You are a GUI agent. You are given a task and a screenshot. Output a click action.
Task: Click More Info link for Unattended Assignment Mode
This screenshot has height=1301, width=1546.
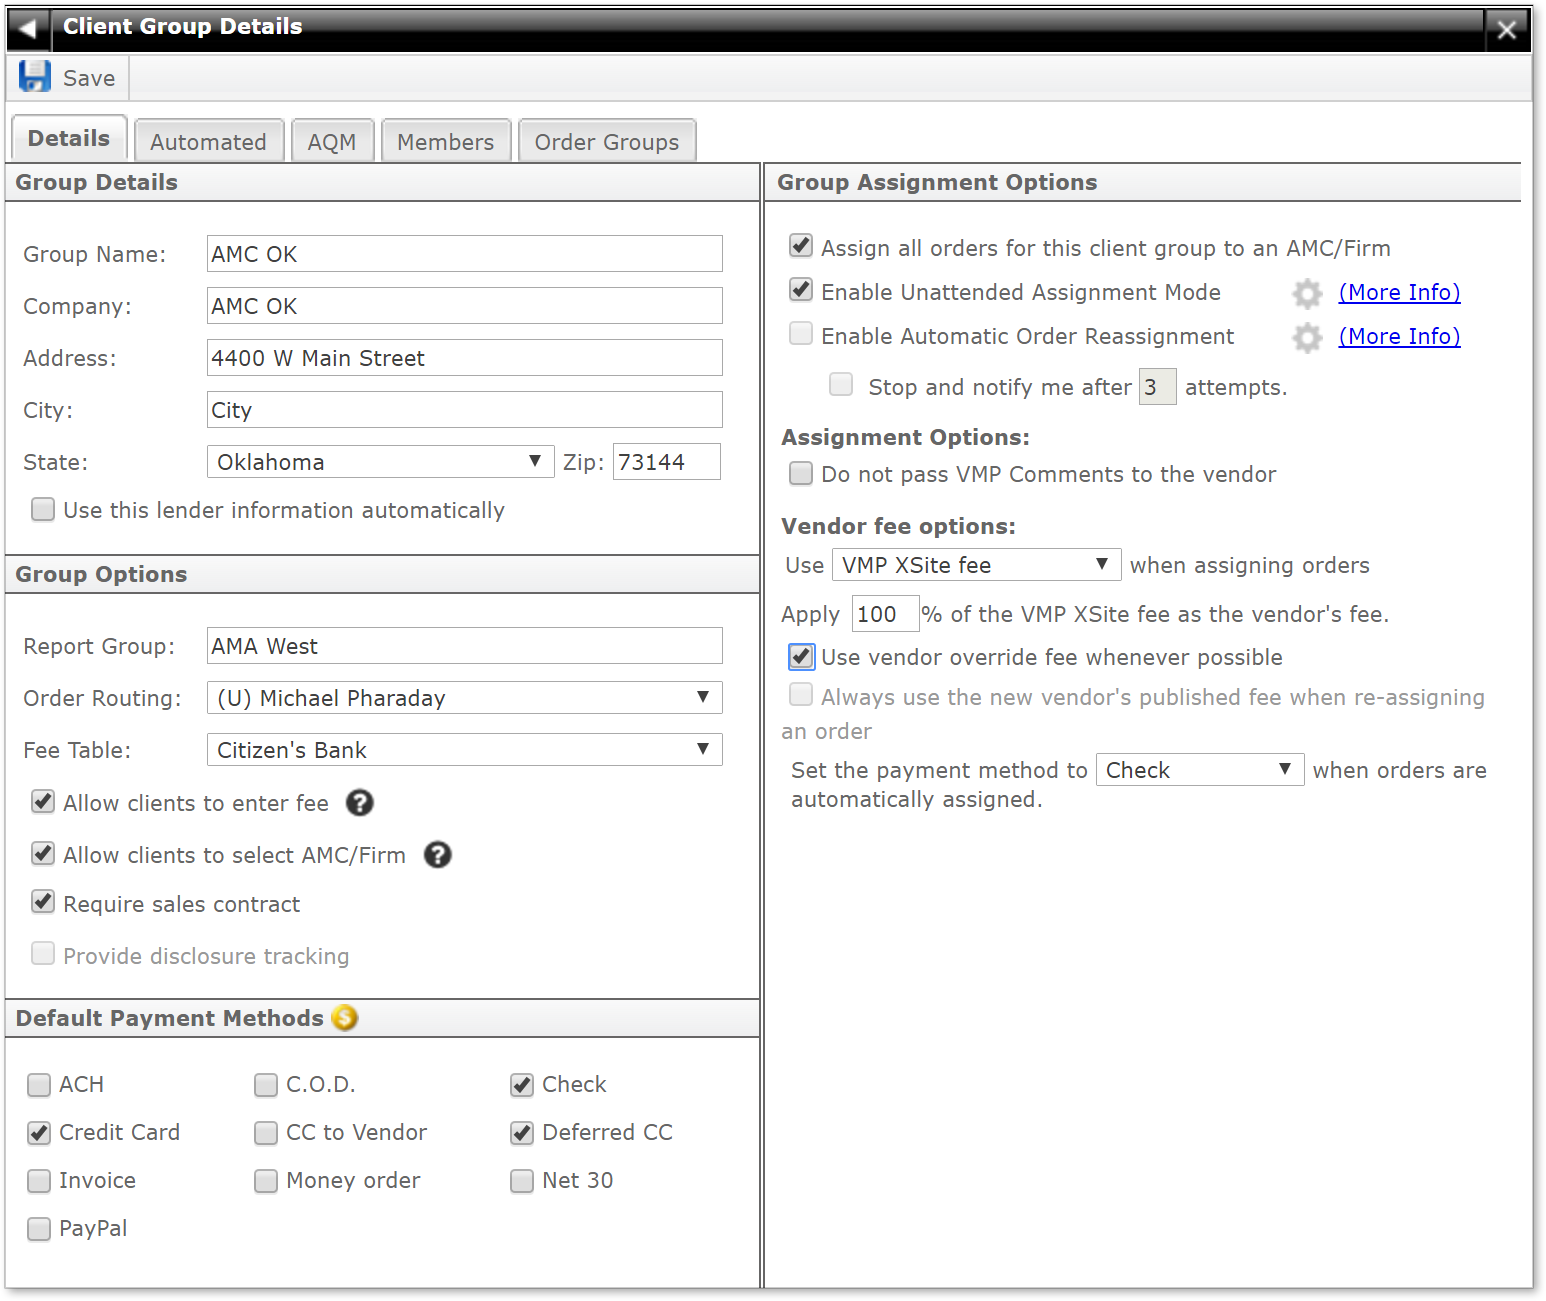coord(1400,292)
